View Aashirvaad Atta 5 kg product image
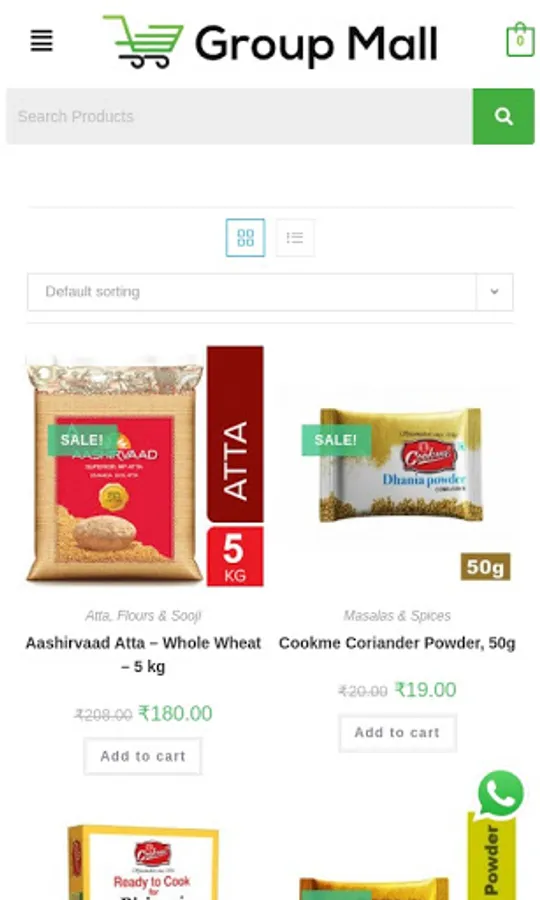540x900 pixels. coord(145,466)
